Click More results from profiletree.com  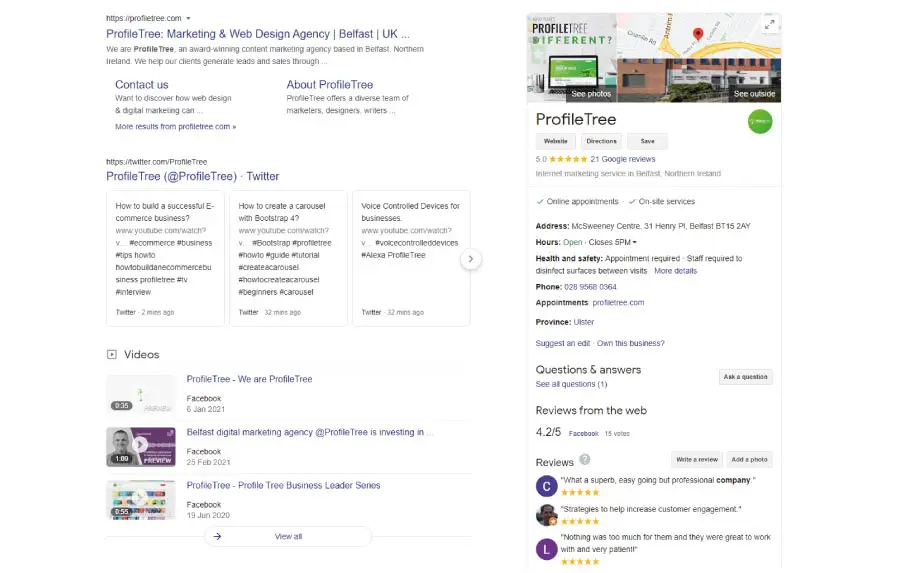[x=175, y=126]
